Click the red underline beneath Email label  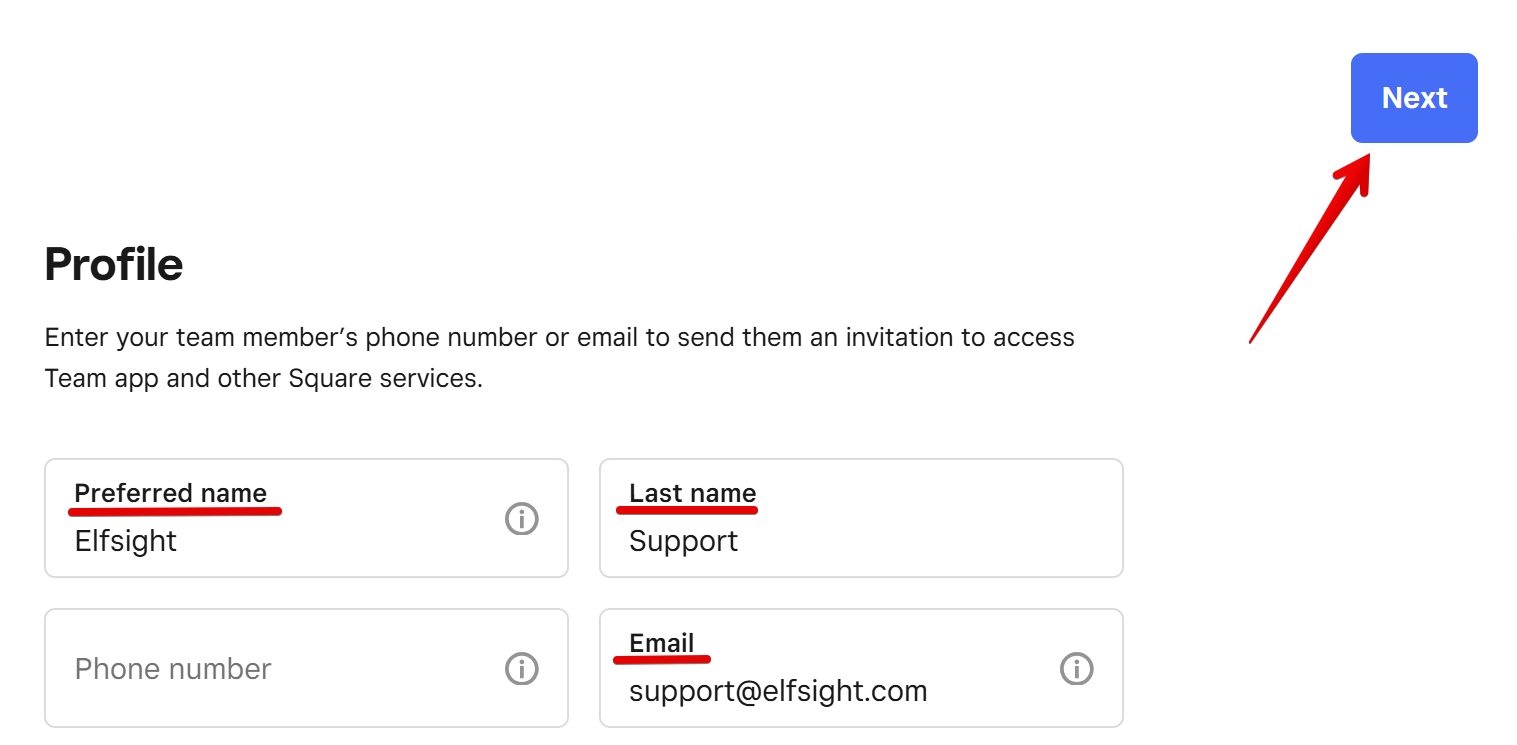click(x=662, y=659)
